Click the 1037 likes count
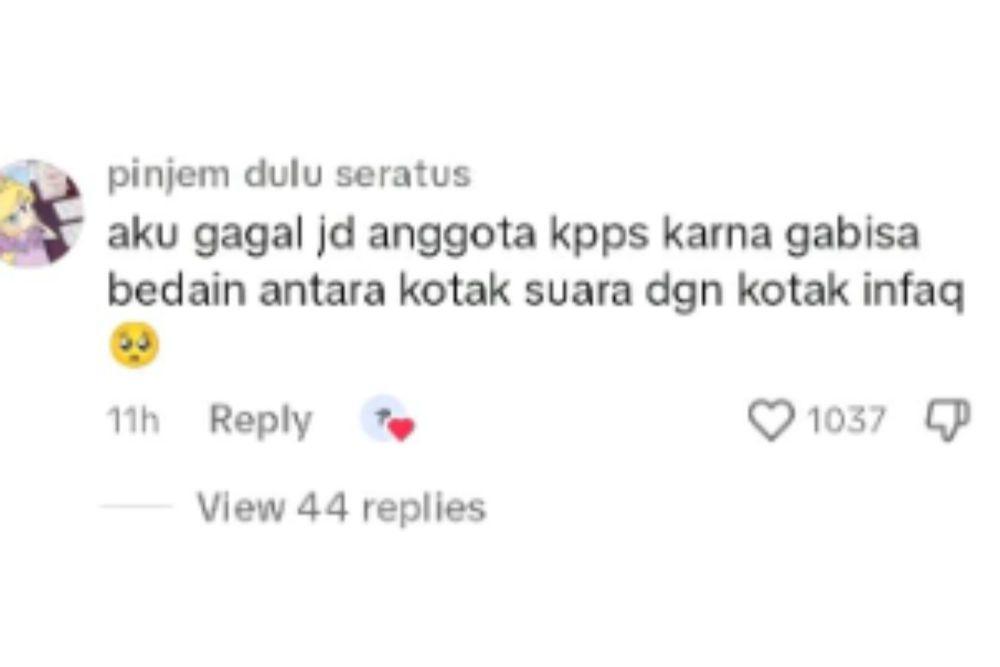1000x667 pixels. coord(847,420)
